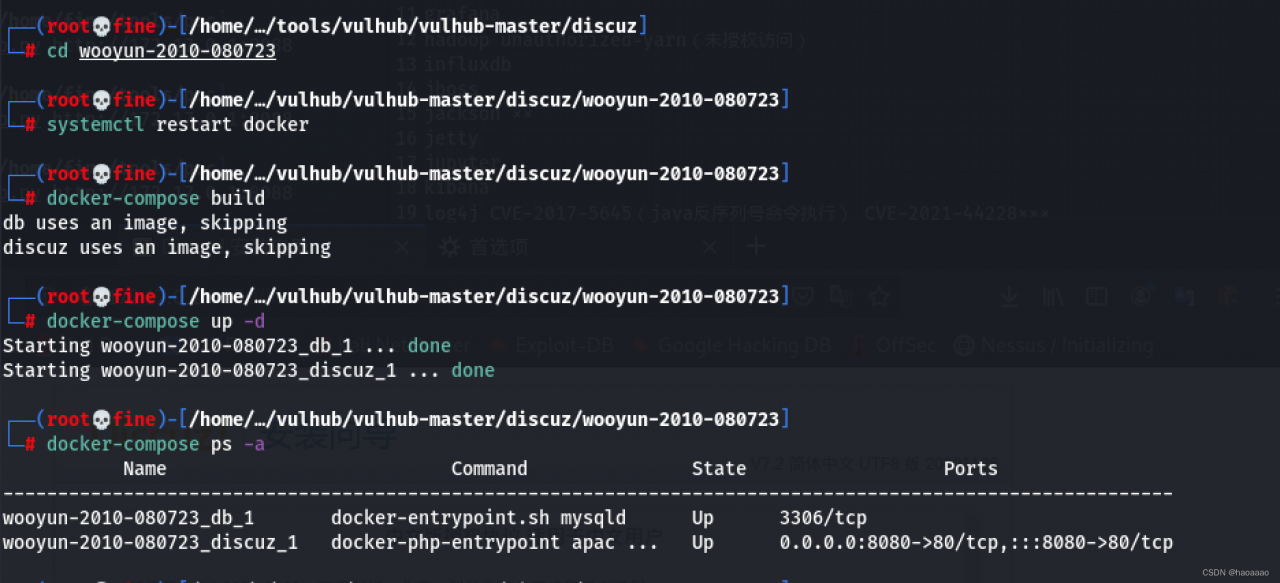Click the gear icon on 首选项 tab
This screenshot has height=583, width=1280.
click(451, 247)
